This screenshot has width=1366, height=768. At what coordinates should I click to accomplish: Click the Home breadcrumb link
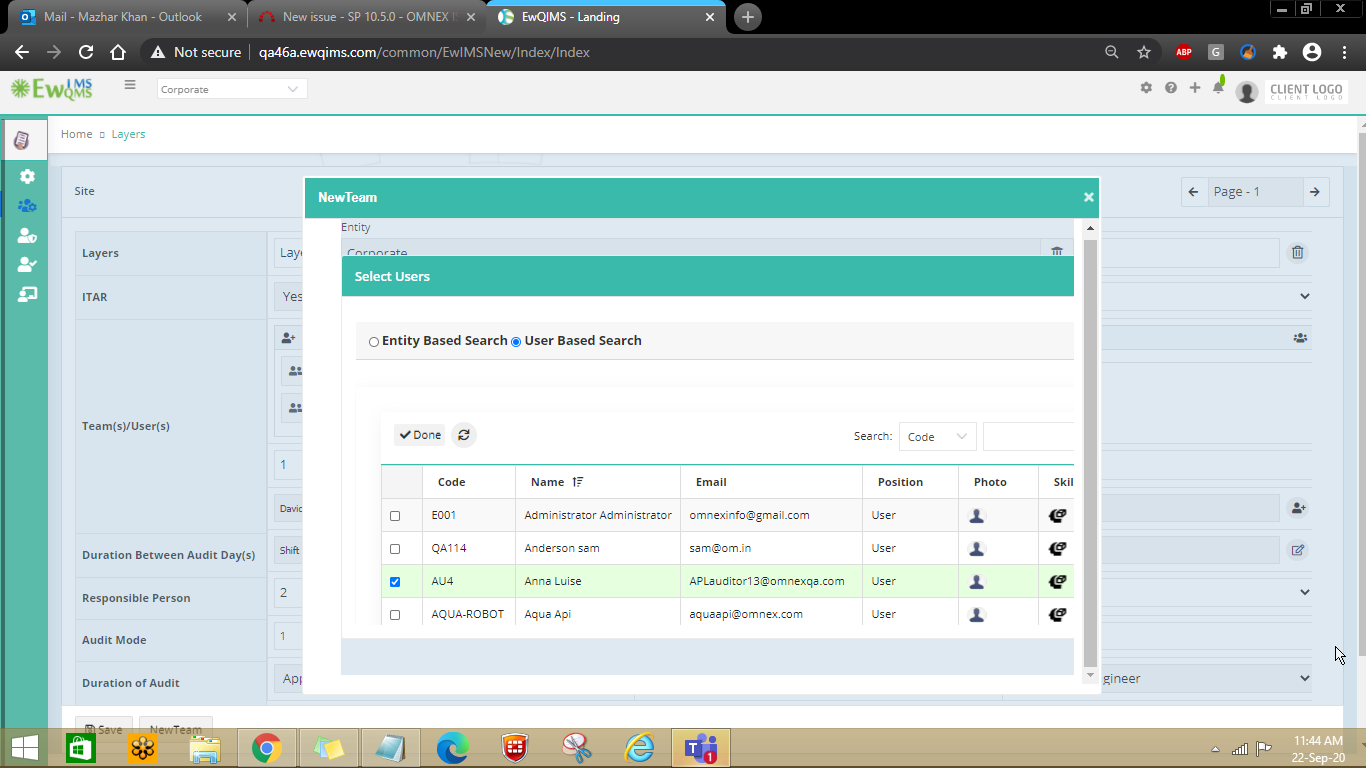pyautogui.click(x=77, y=134)
